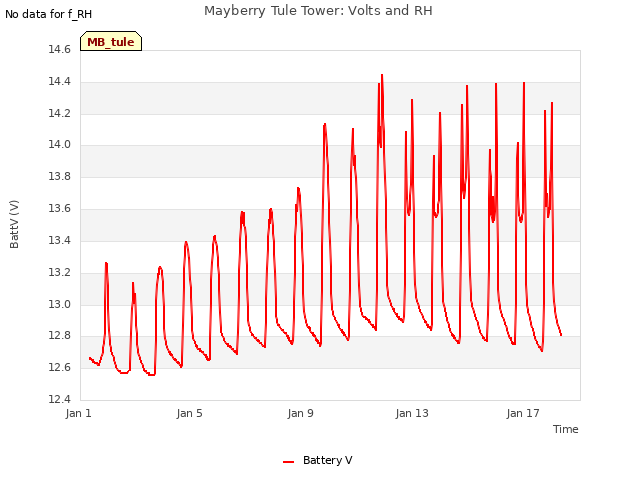Select the Jan 5 x-axis tick label

(x=189, y=413)
